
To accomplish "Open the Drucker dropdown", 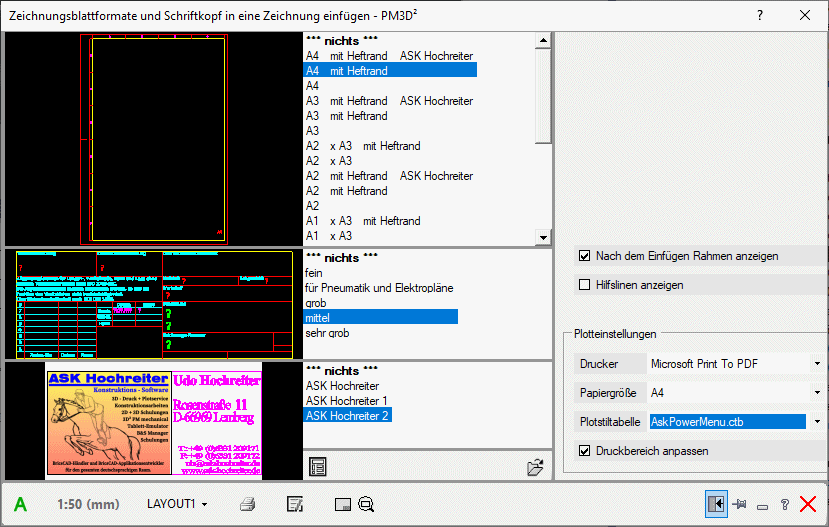I will tap(817, 364).
